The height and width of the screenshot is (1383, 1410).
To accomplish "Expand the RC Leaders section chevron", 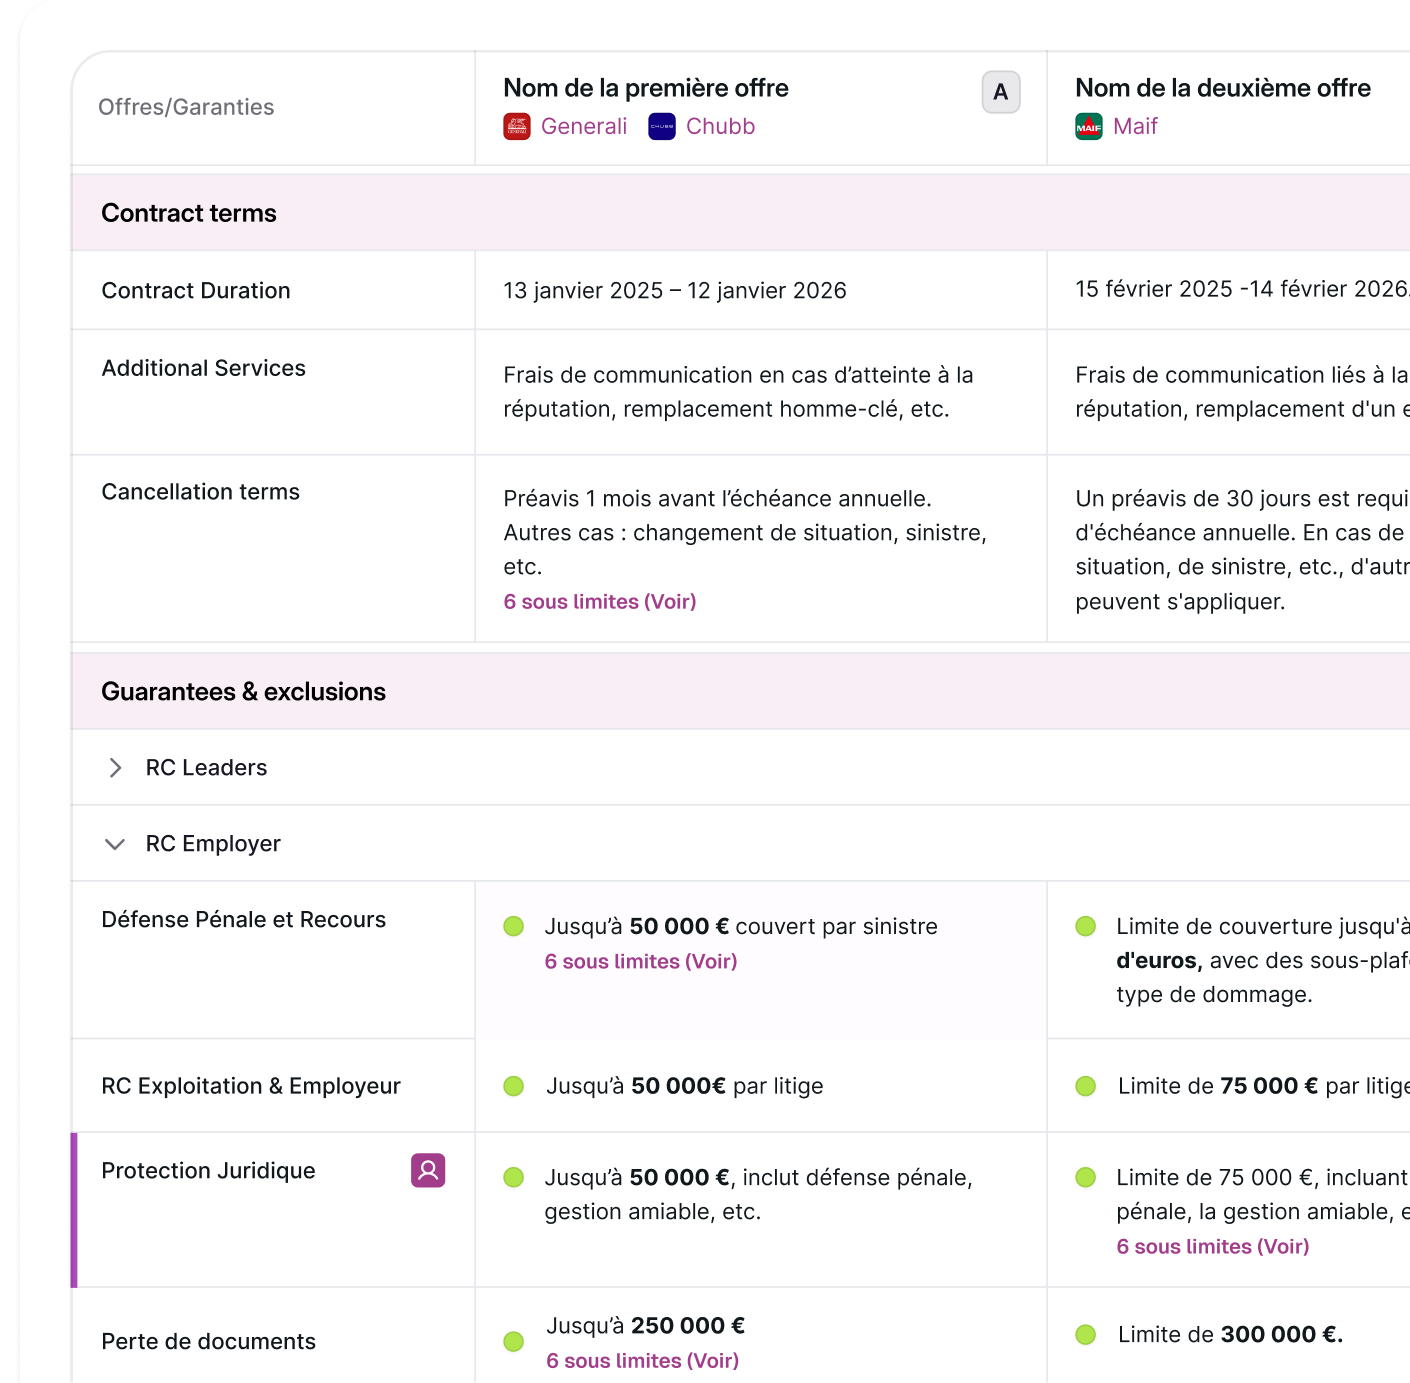I will click(115, 767).
